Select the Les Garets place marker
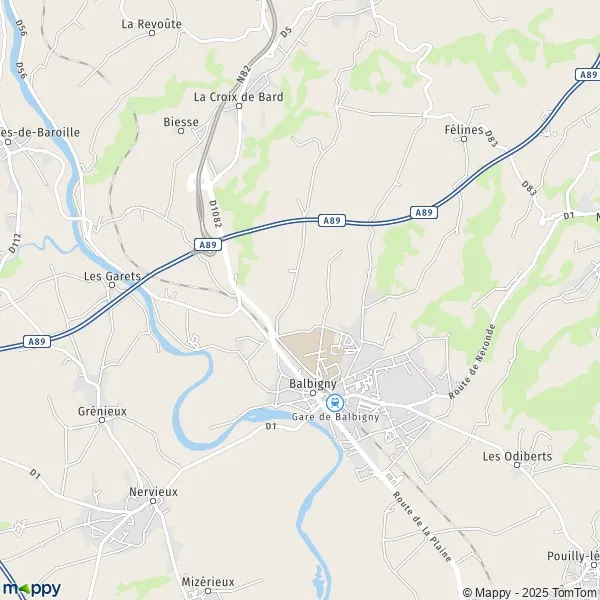The image size is (600, 600). point(112,285)
